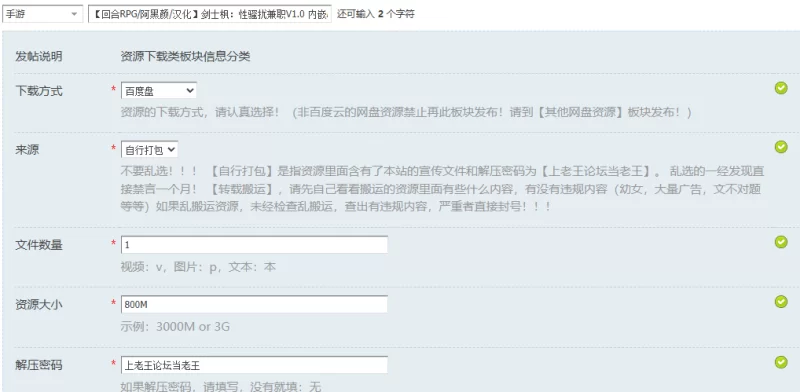Screen dimensions: 800x392
Task: Click the 文件数量 input field
Action: (x=254, y=245)
